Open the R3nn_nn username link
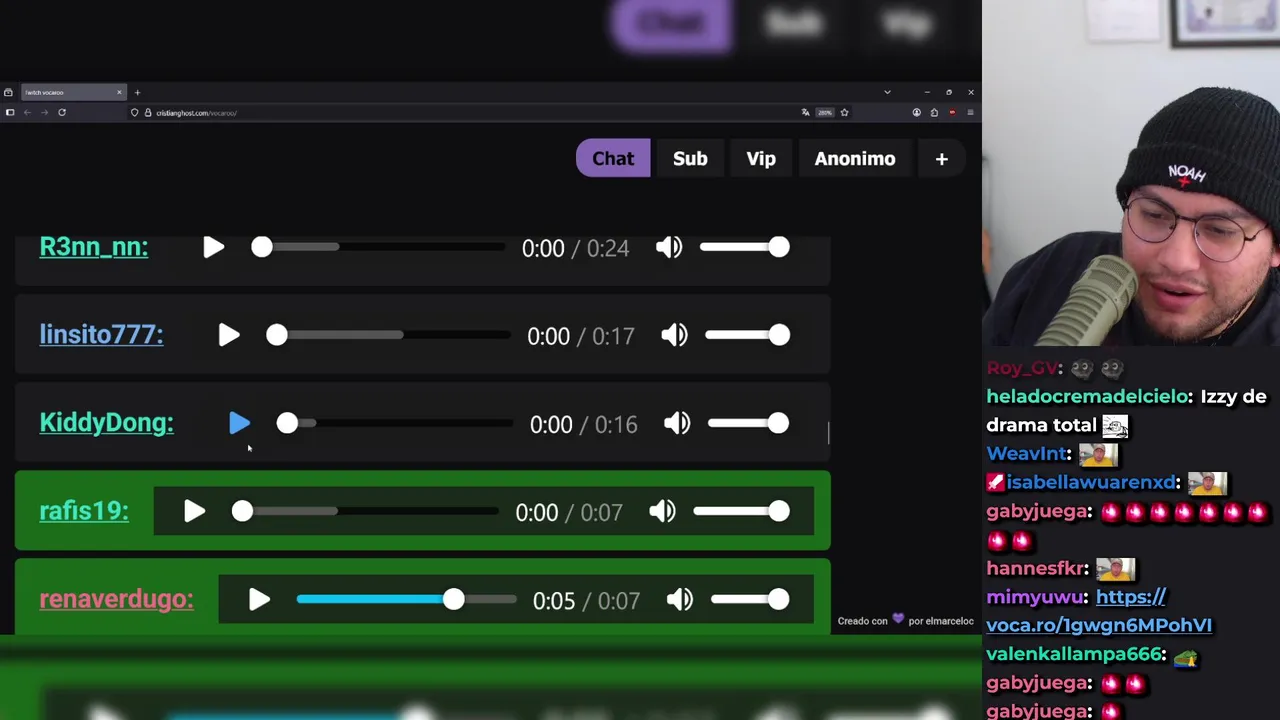Image resolution: width=1280 pixels, height=720 pixels. tap(94, 247)
